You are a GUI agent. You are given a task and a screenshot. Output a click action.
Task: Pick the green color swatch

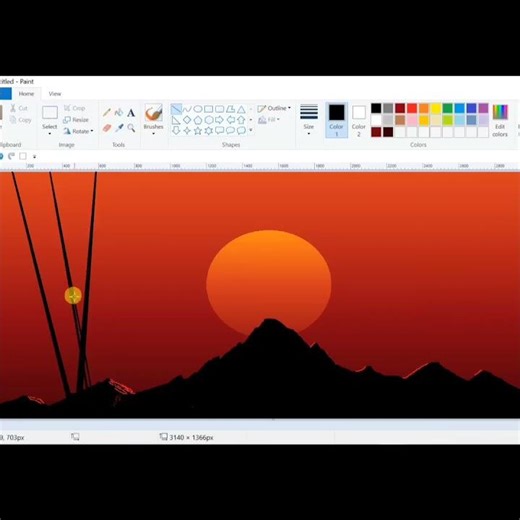(448, 108)
